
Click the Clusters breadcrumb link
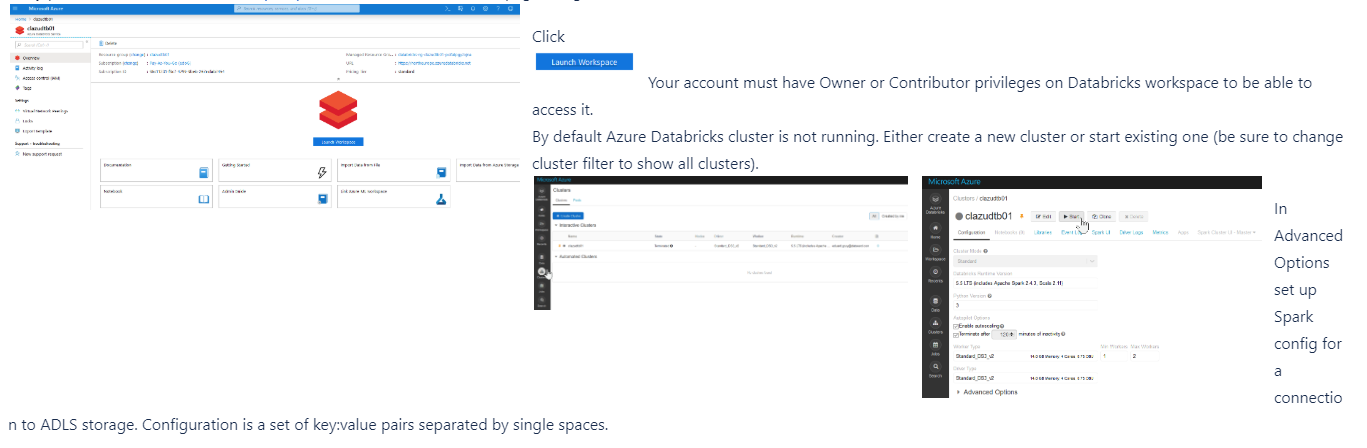coord(964,198)
